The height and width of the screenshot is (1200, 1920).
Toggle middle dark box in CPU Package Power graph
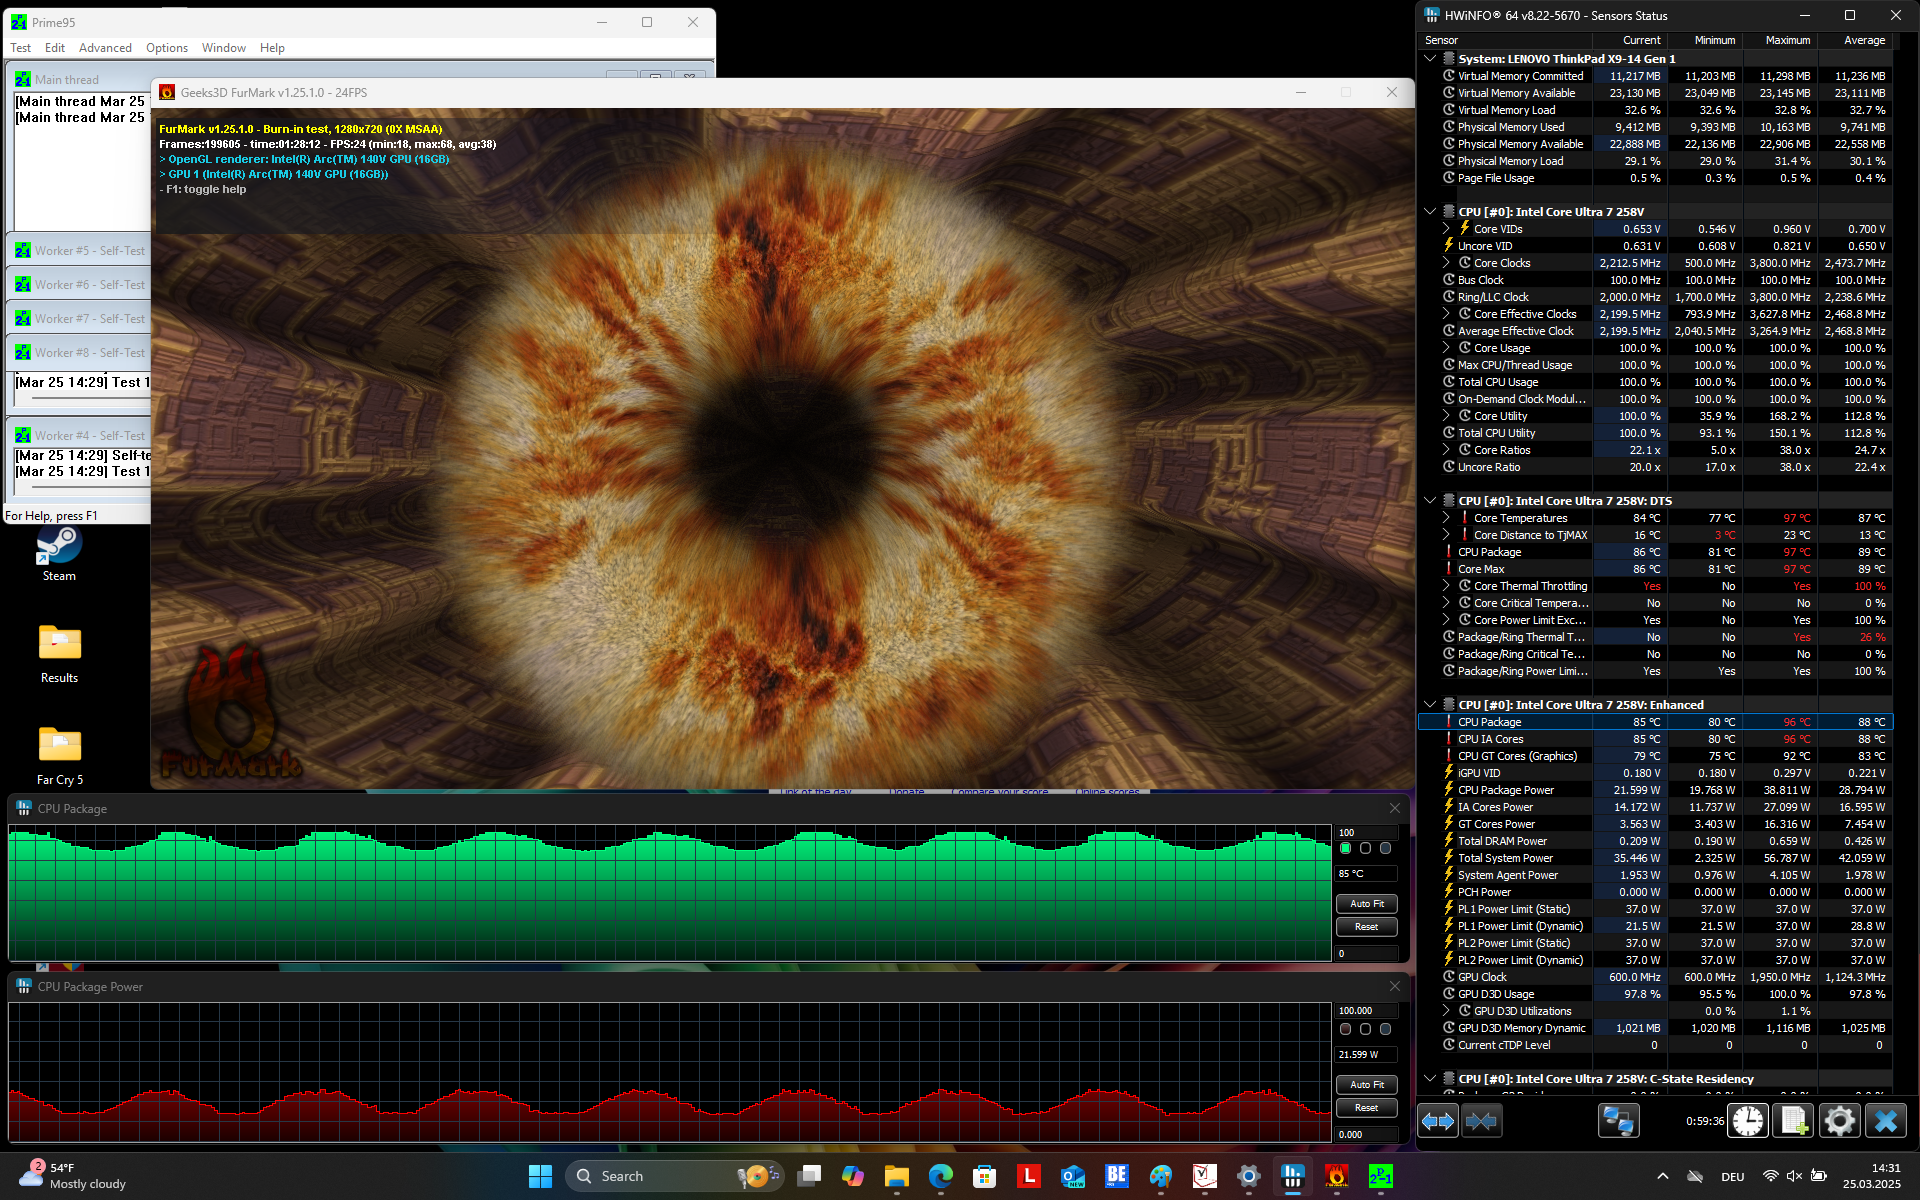[1366, 1029]
